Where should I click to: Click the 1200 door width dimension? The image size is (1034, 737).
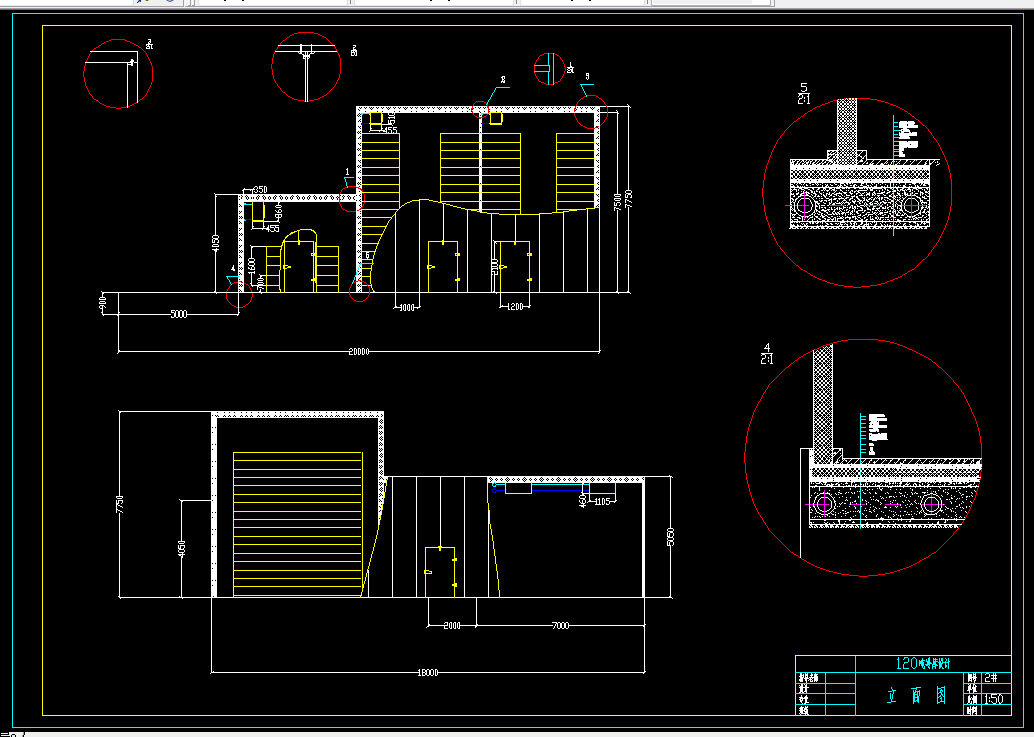point(514,305)
